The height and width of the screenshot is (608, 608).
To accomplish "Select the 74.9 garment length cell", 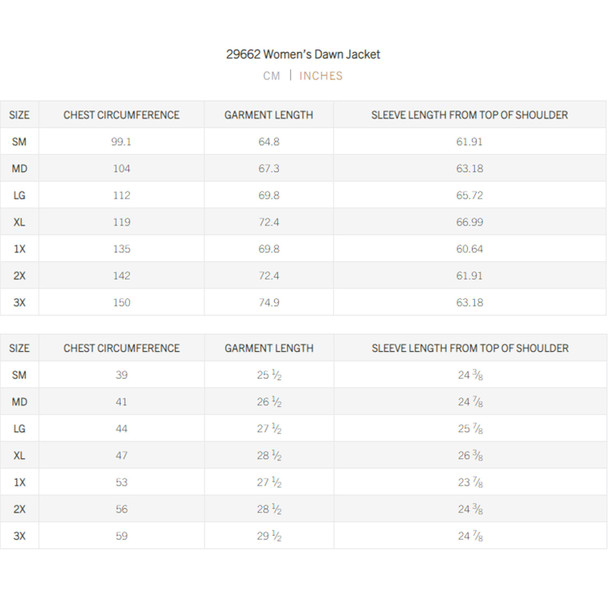I will (268, 302).
